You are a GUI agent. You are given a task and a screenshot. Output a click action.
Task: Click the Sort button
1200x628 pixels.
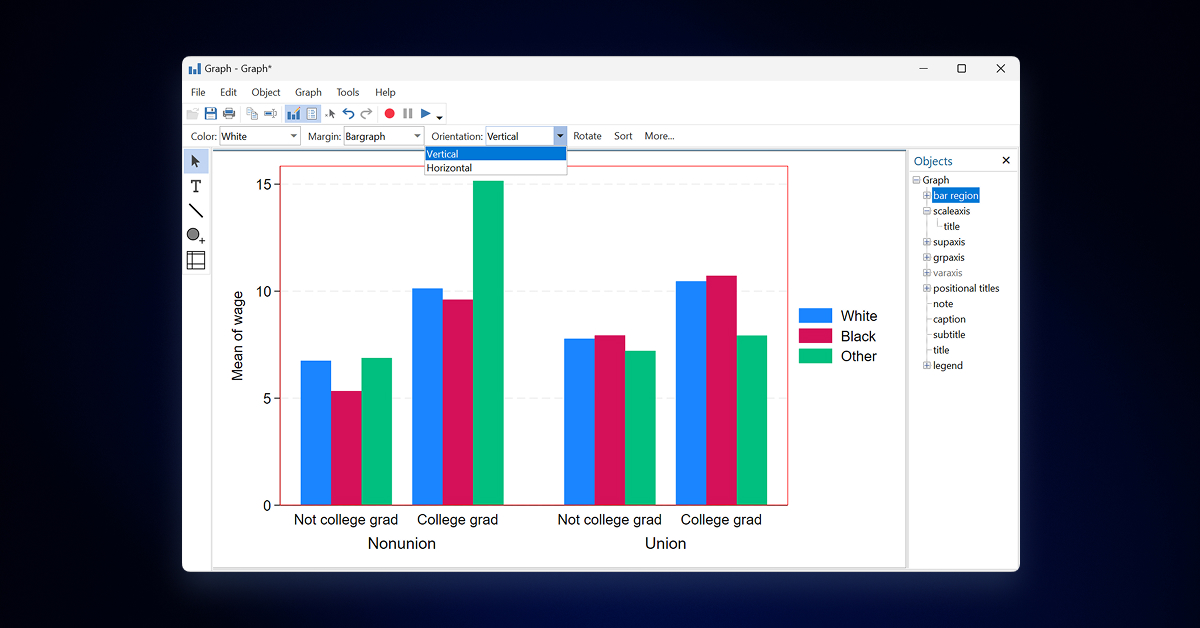(623, 136)
